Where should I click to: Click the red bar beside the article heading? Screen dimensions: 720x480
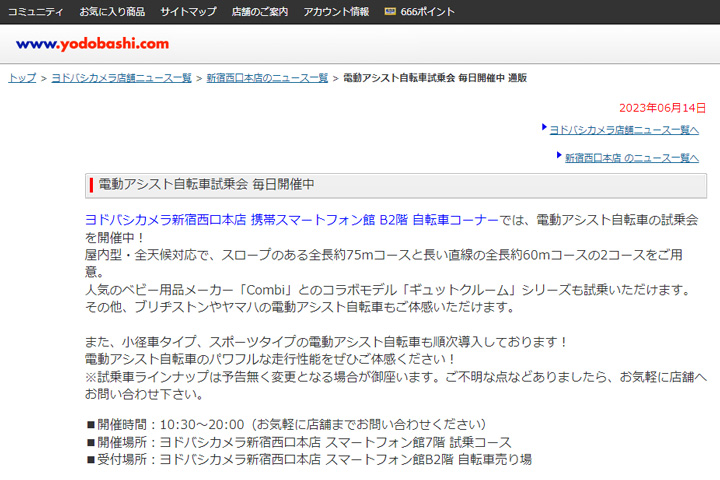coord(91,185)
